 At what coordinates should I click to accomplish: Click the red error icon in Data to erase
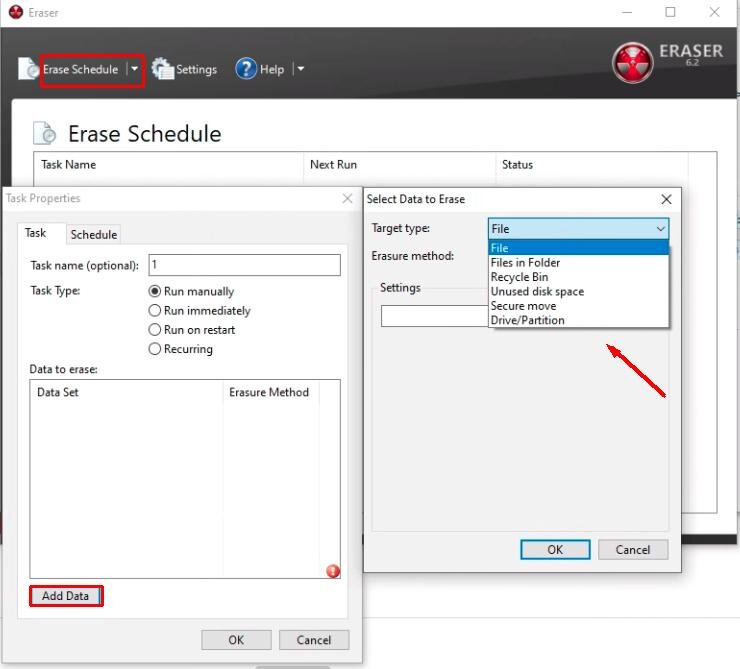[333, 571]
